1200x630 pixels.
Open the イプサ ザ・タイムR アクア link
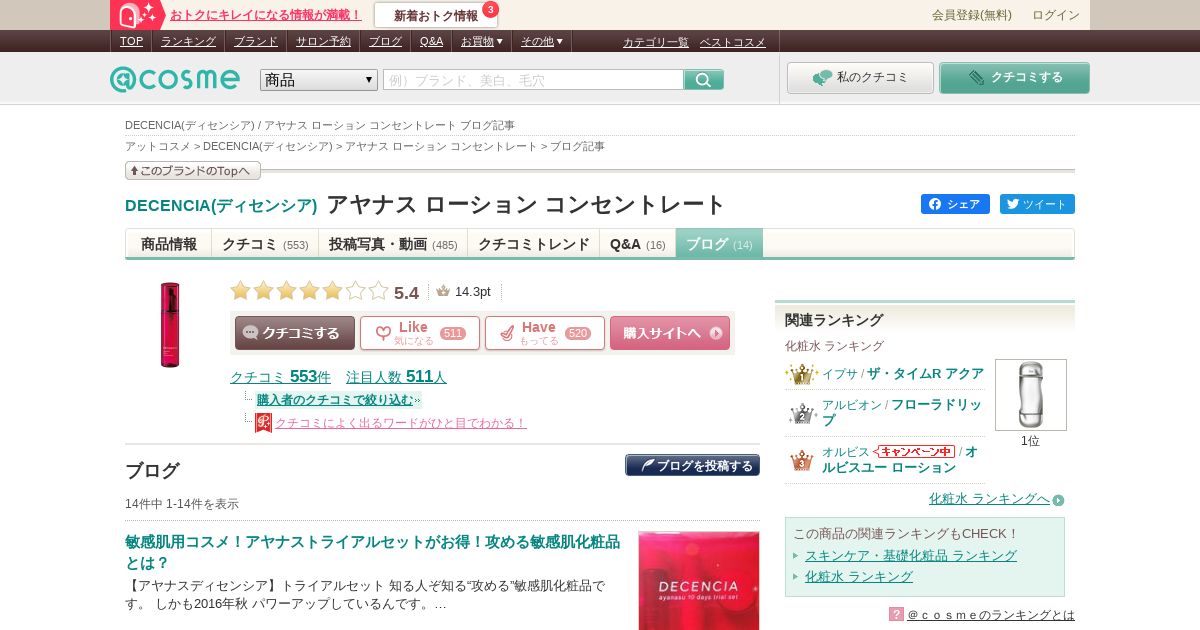click(903, 373)
